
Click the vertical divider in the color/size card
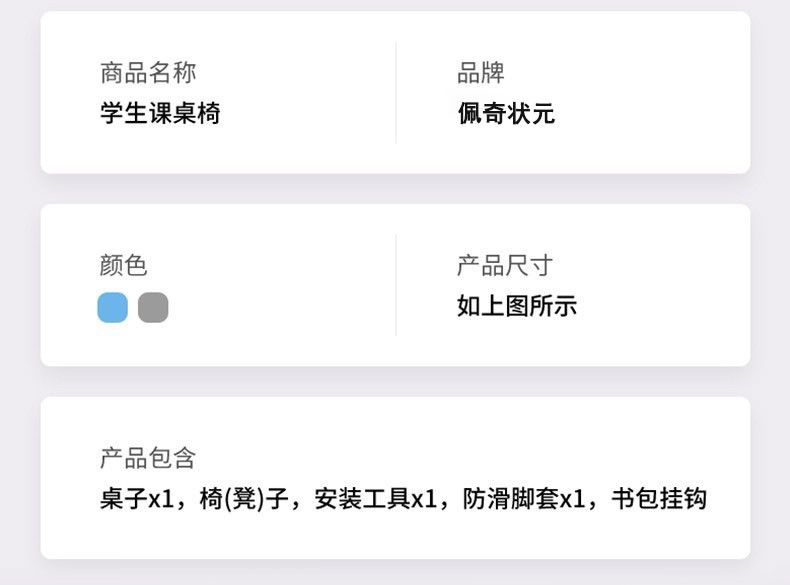pos(396,285)
